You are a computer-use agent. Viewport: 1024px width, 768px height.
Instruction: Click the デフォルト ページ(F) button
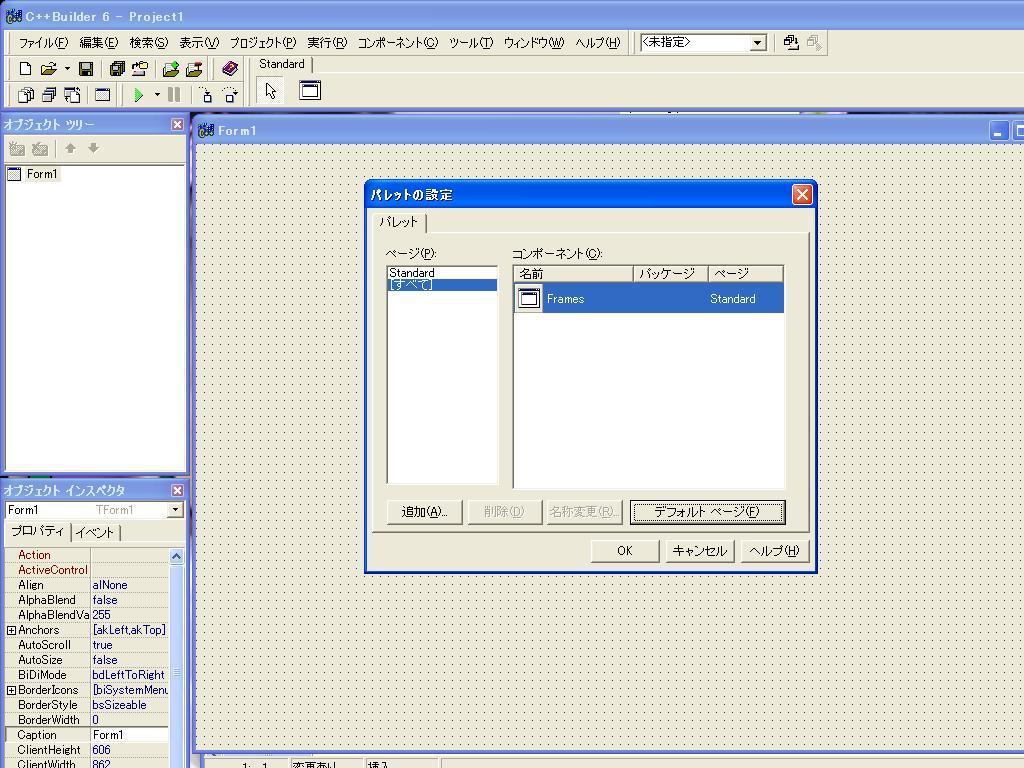click(707, 512)
